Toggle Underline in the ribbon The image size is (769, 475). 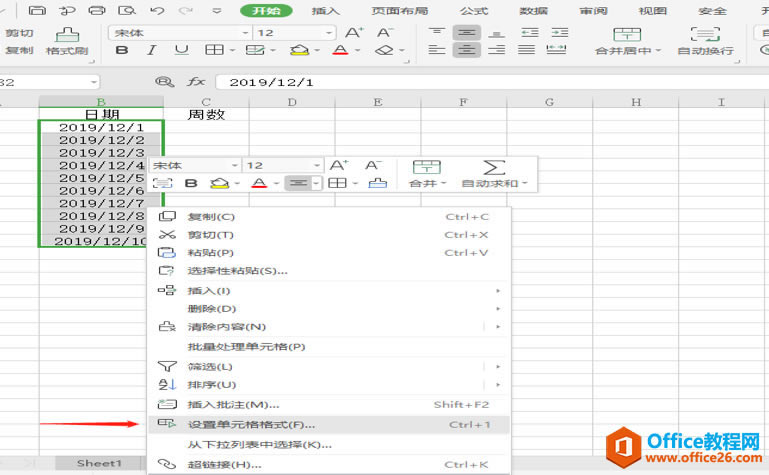(181, 50)
